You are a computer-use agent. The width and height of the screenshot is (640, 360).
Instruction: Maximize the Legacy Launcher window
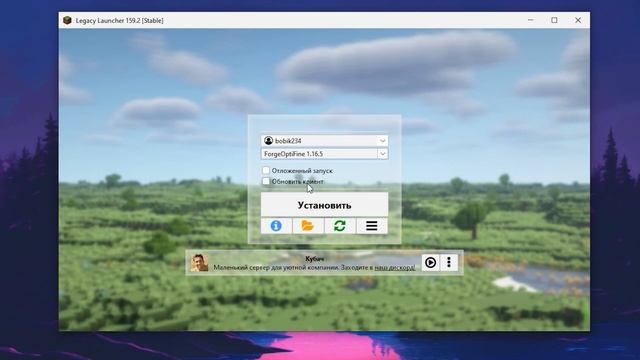tap(554, 20)
